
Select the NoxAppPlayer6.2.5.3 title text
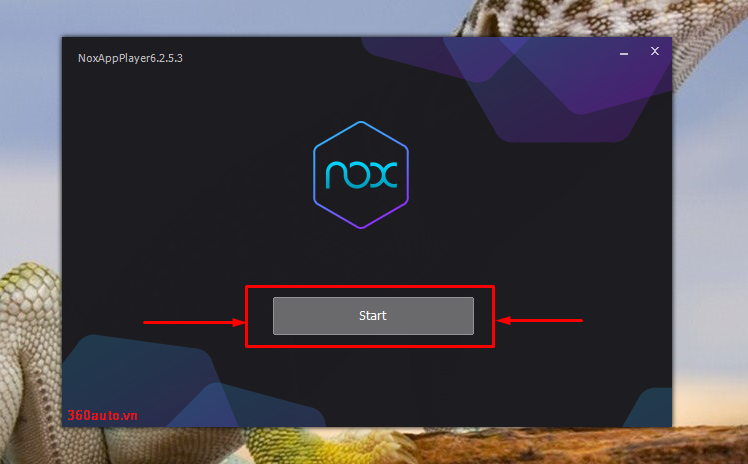130,58
